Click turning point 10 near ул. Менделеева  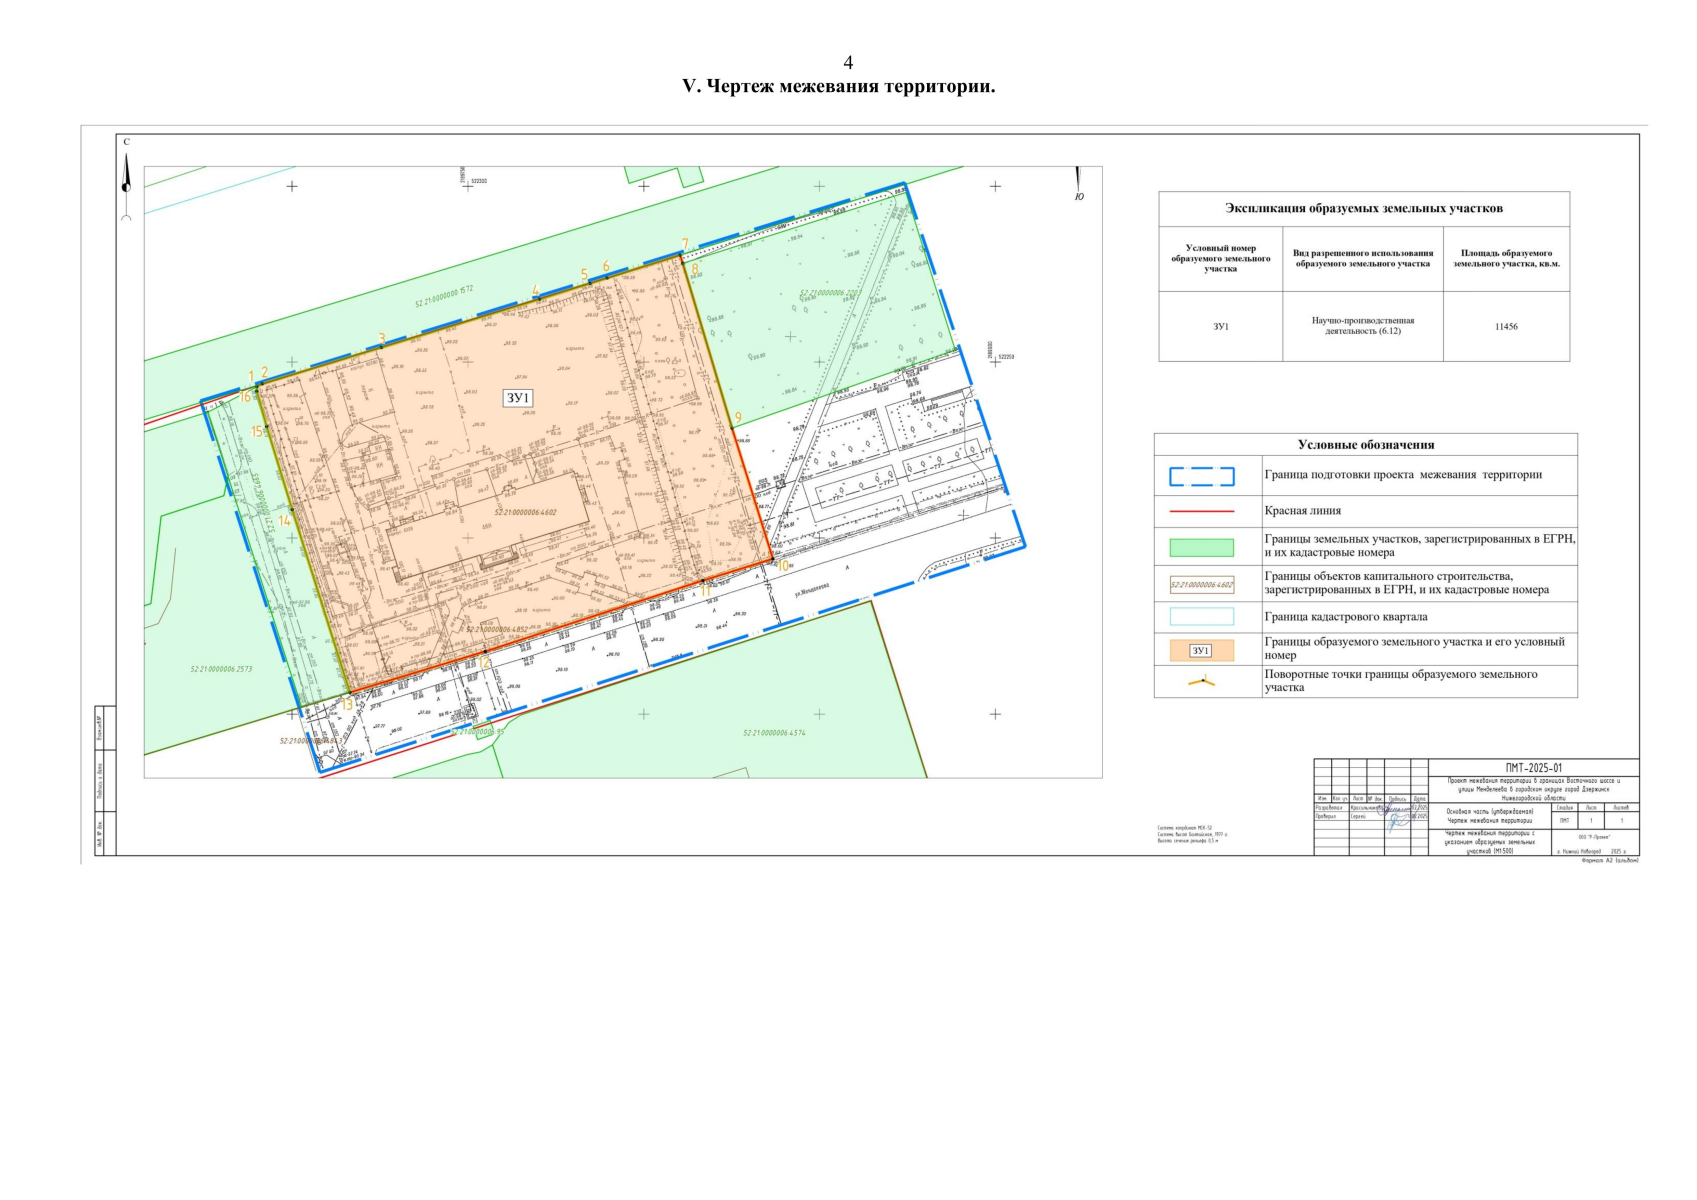point(782,565)
